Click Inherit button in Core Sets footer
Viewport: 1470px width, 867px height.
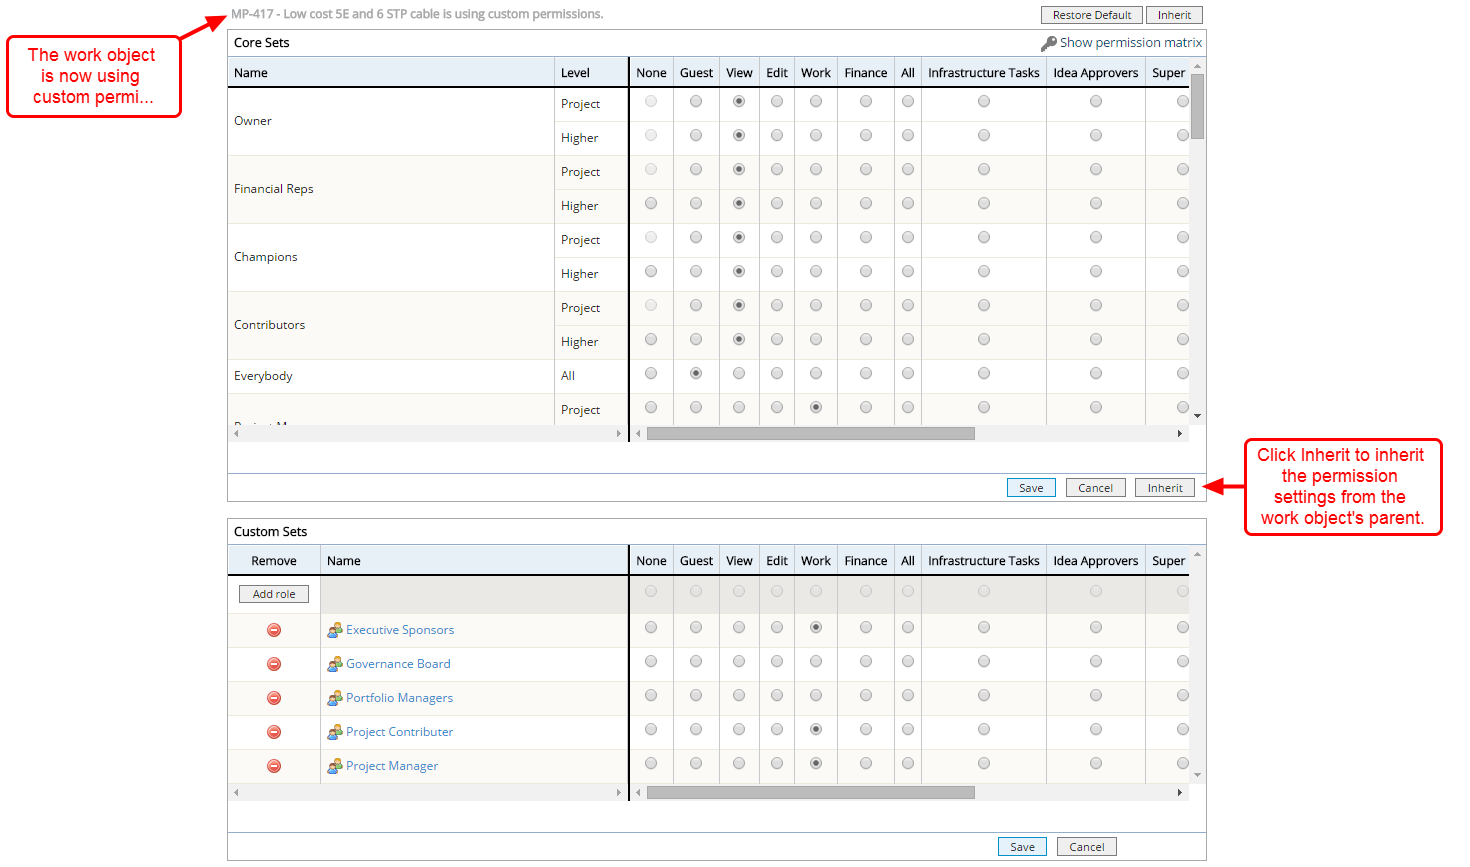click(x=1165, y=488)
